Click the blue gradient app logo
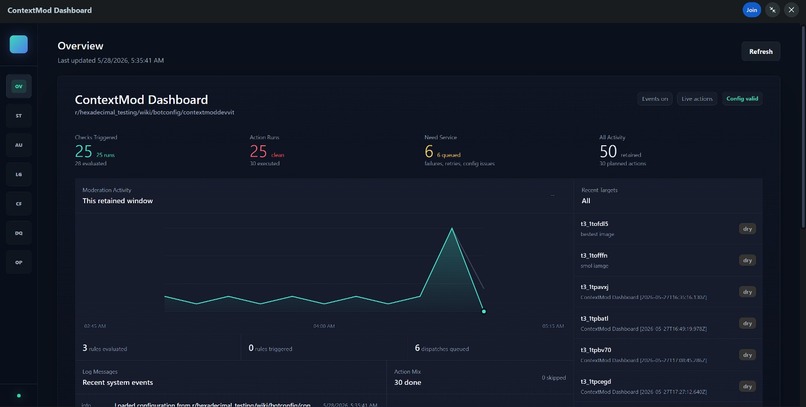The image size is (806, 407). point(19,44)
